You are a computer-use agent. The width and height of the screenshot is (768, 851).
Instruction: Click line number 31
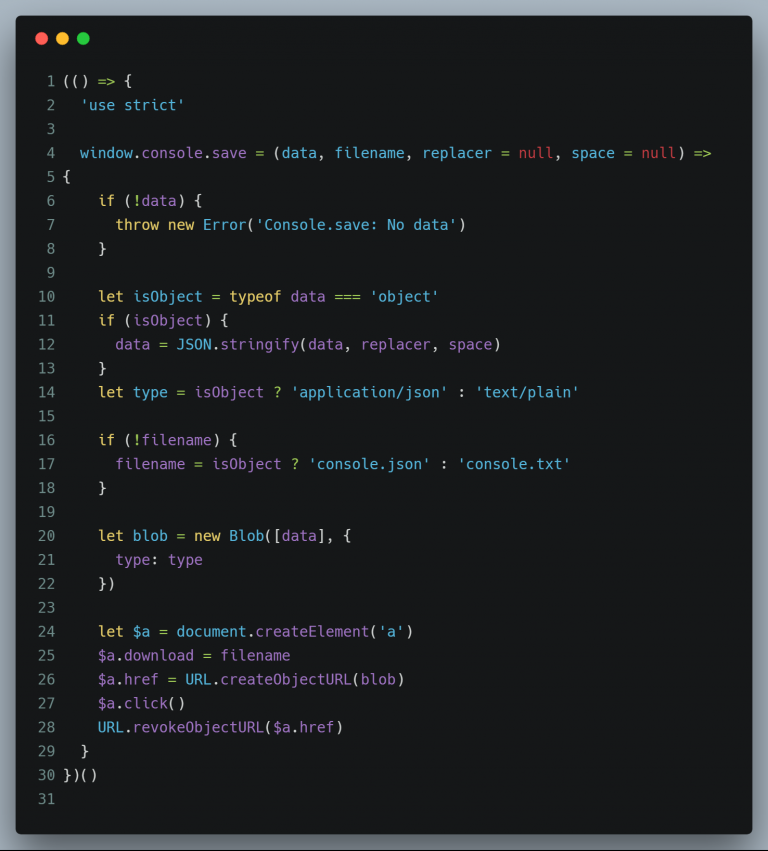tap(47, 799)
